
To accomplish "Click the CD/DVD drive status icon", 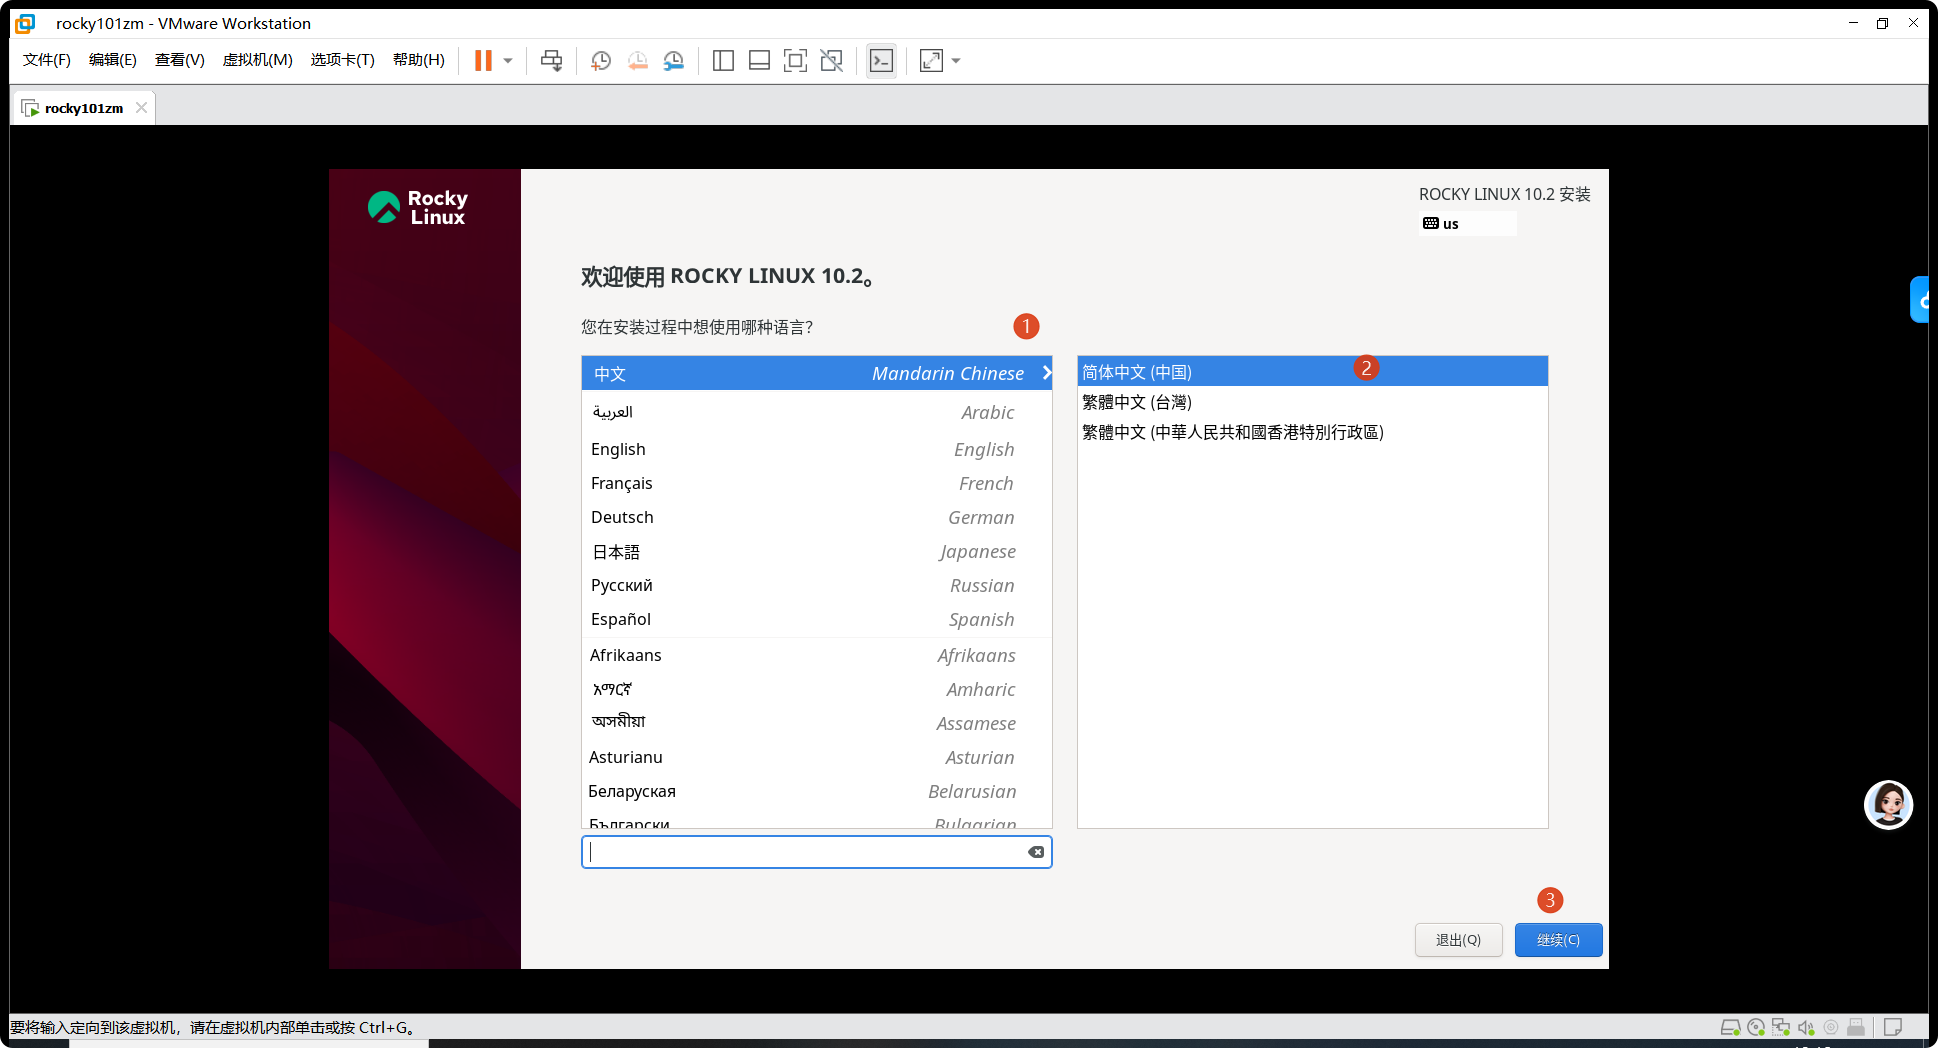I will [1756, 1027].
